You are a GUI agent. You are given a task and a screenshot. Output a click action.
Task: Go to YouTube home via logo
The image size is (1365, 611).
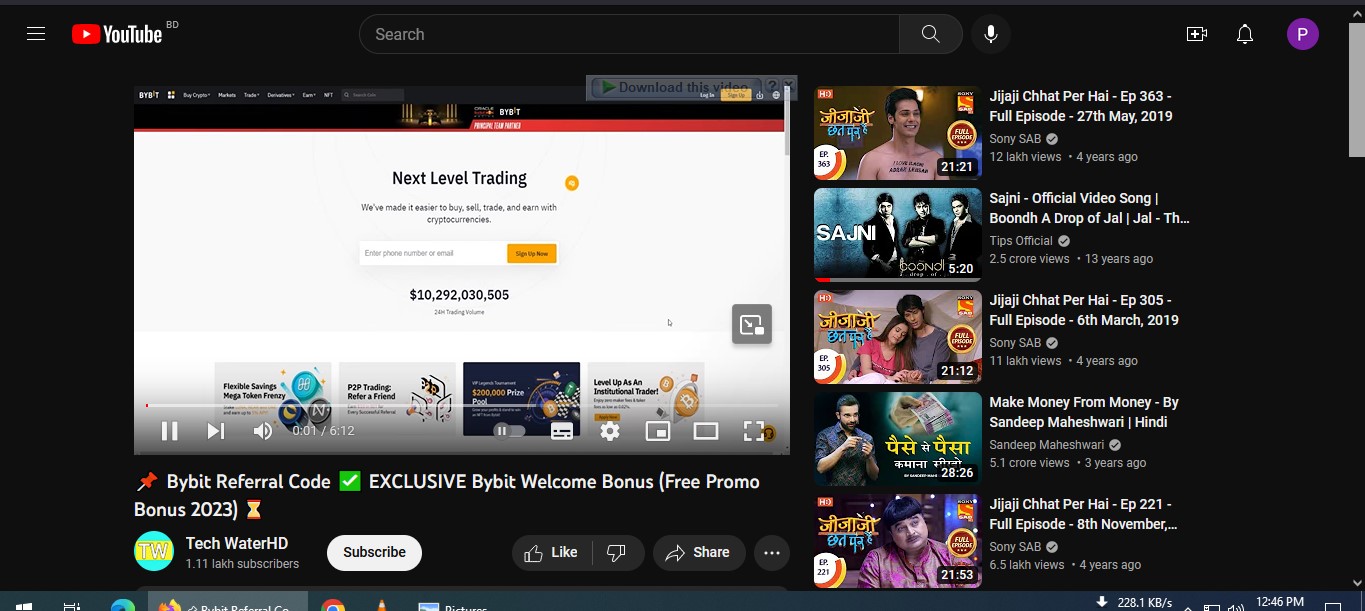117,34
